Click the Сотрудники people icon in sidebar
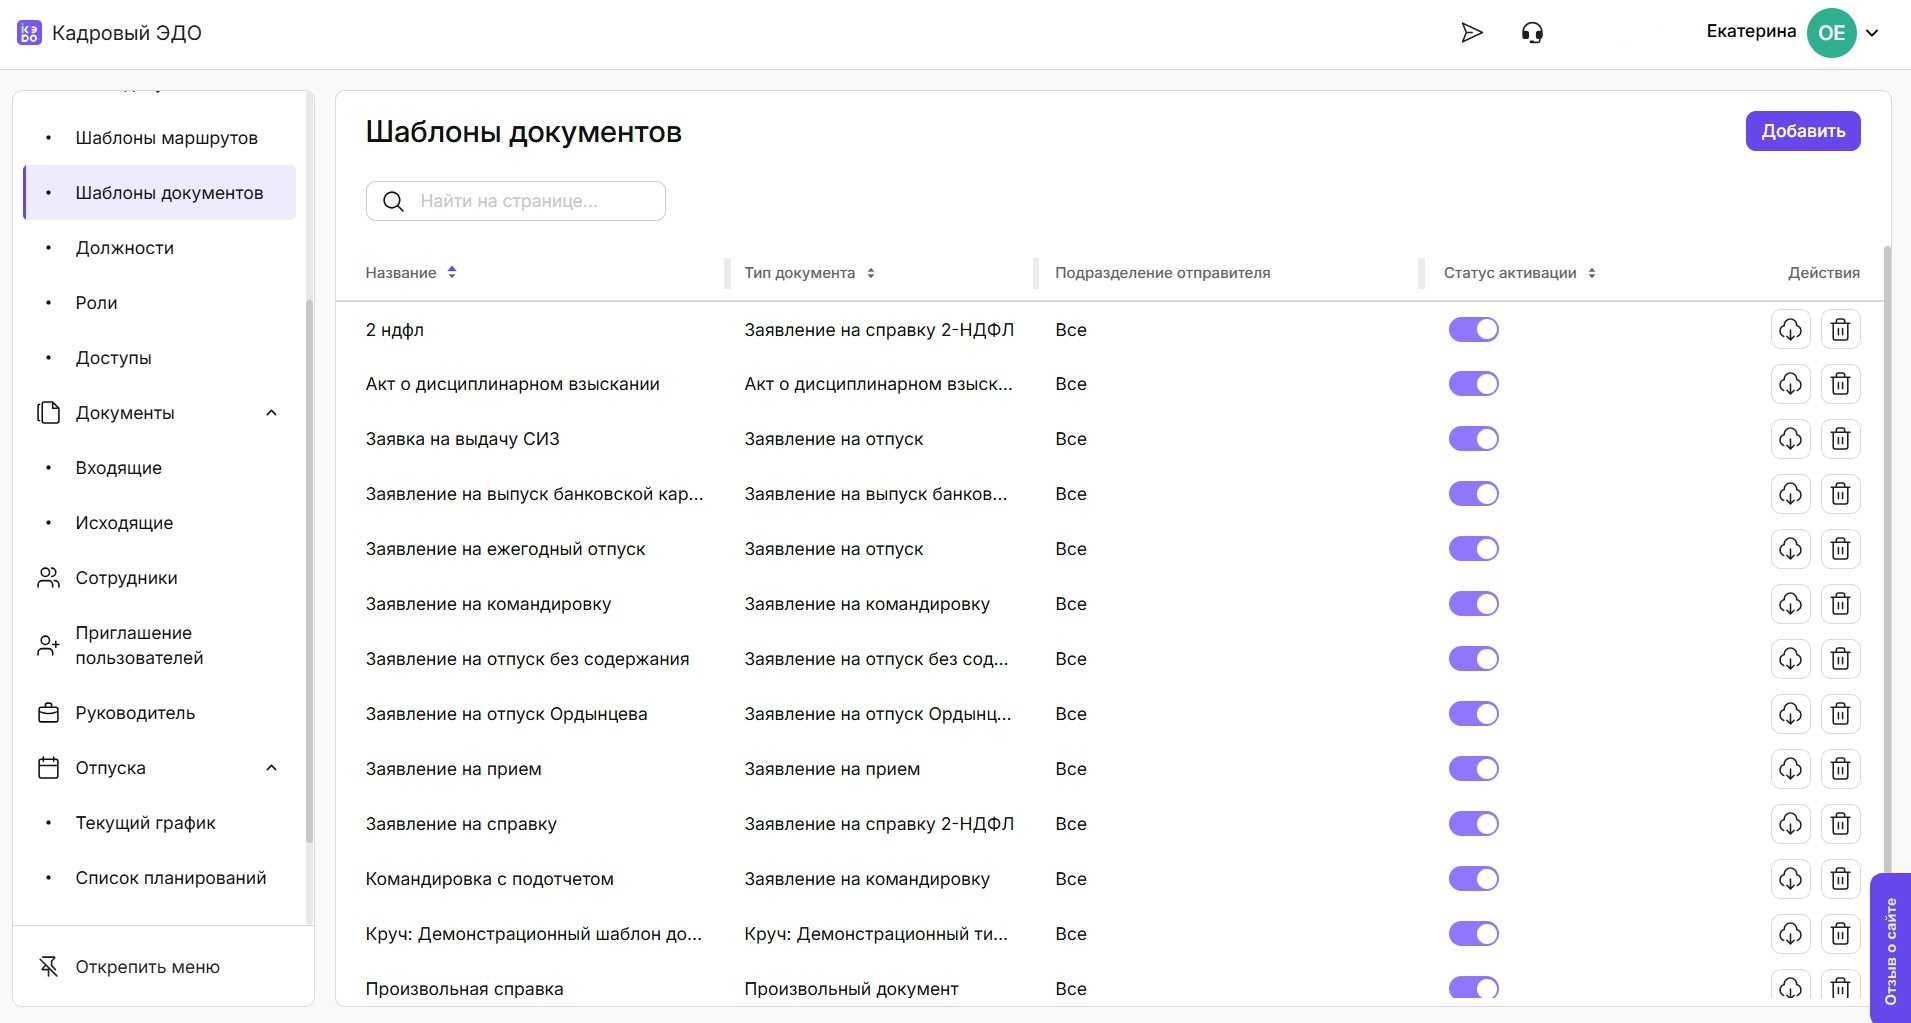The width and height of the screenshot is (1911, 1023). tap(48, 577)
